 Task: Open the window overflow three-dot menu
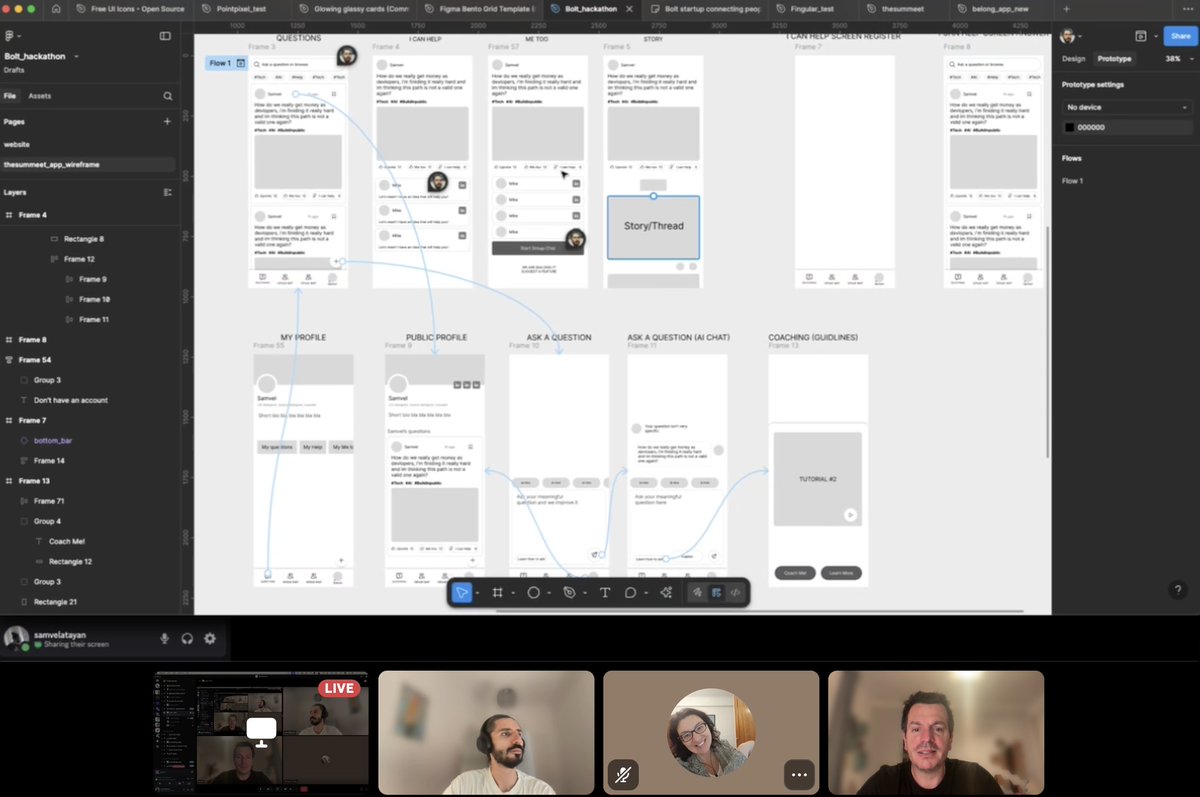point(1189,8)
